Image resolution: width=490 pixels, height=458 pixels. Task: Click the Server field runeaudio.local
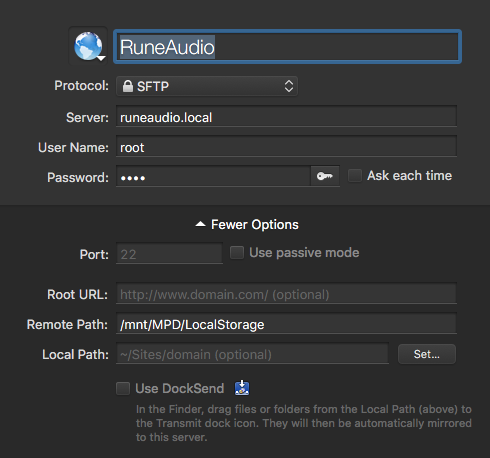pos(286,116)
